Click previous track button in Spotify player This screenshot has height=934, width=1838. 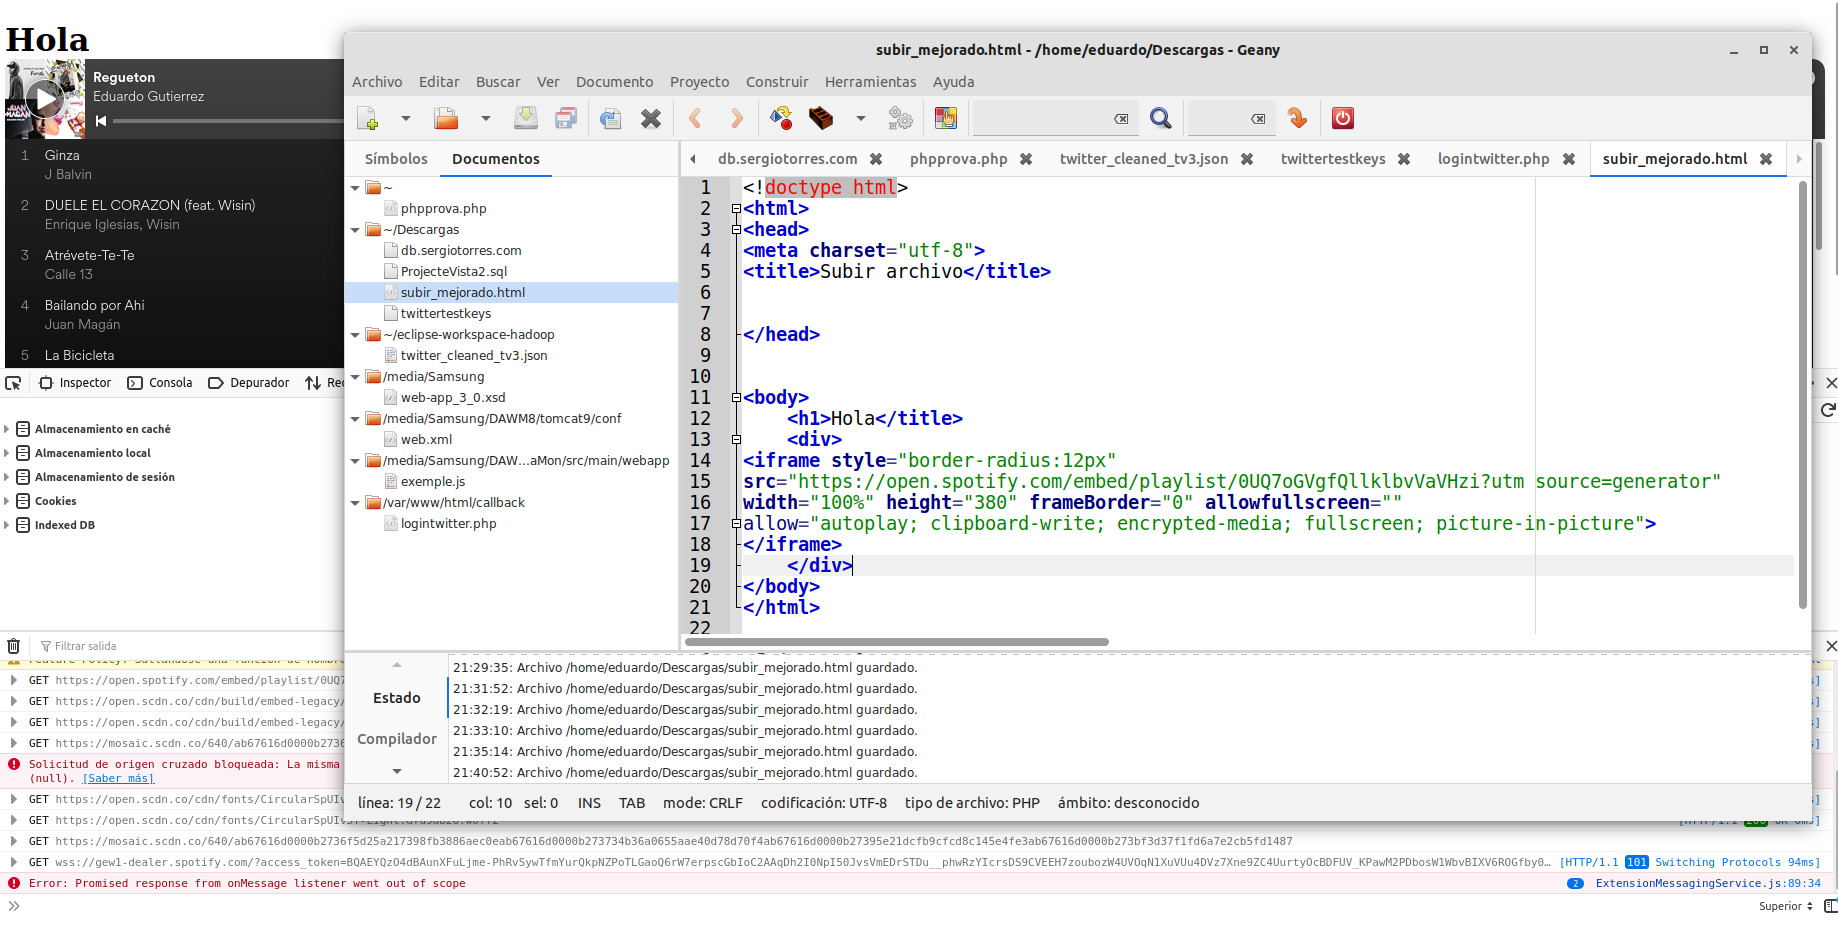click(101, 121)
